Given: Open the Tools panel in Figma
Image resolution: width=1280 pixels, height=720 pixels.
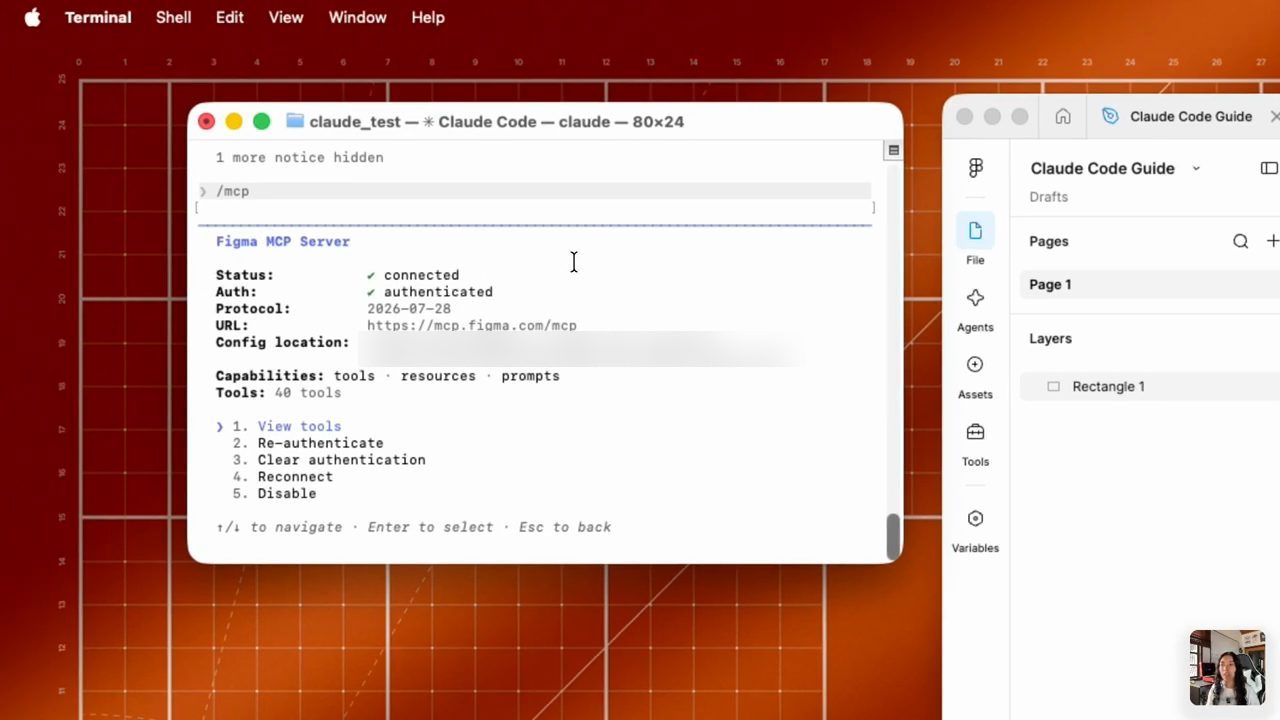Looking at the screenshot, I should point(975,444).
